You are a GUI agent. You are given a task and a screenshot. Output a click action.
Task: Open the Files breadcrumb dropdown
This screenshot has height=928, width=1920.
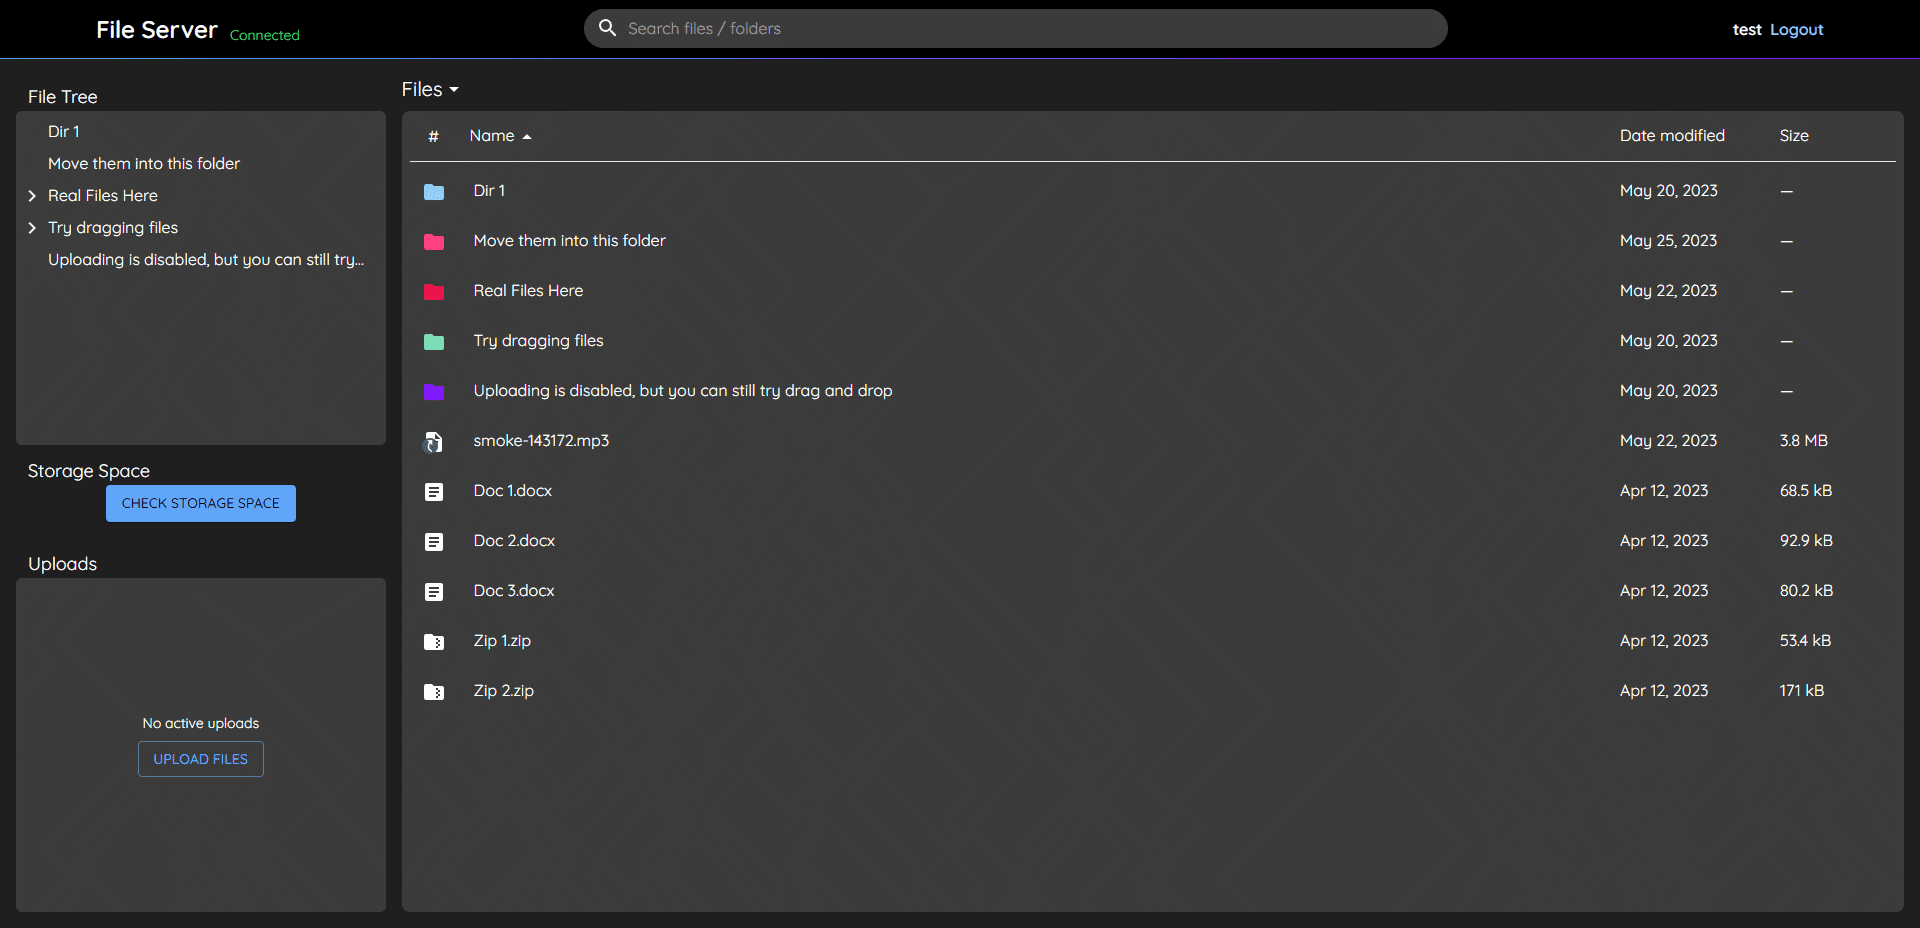click(429, 89)
